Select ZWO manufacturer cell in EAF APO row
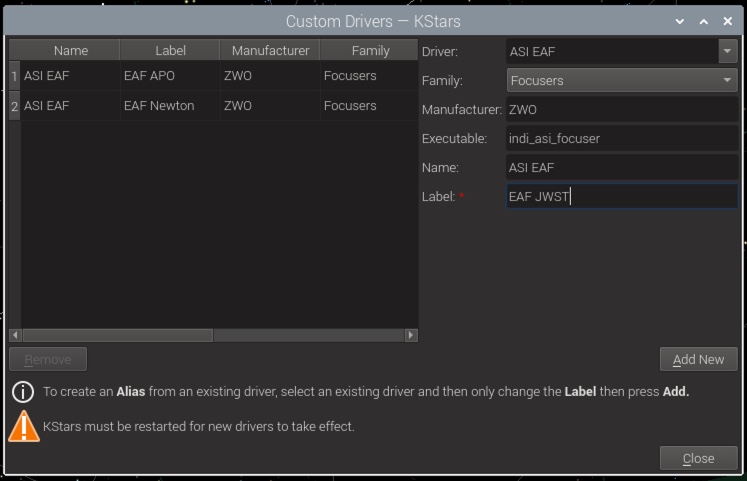The image size is (747, 481). (270, 76)
